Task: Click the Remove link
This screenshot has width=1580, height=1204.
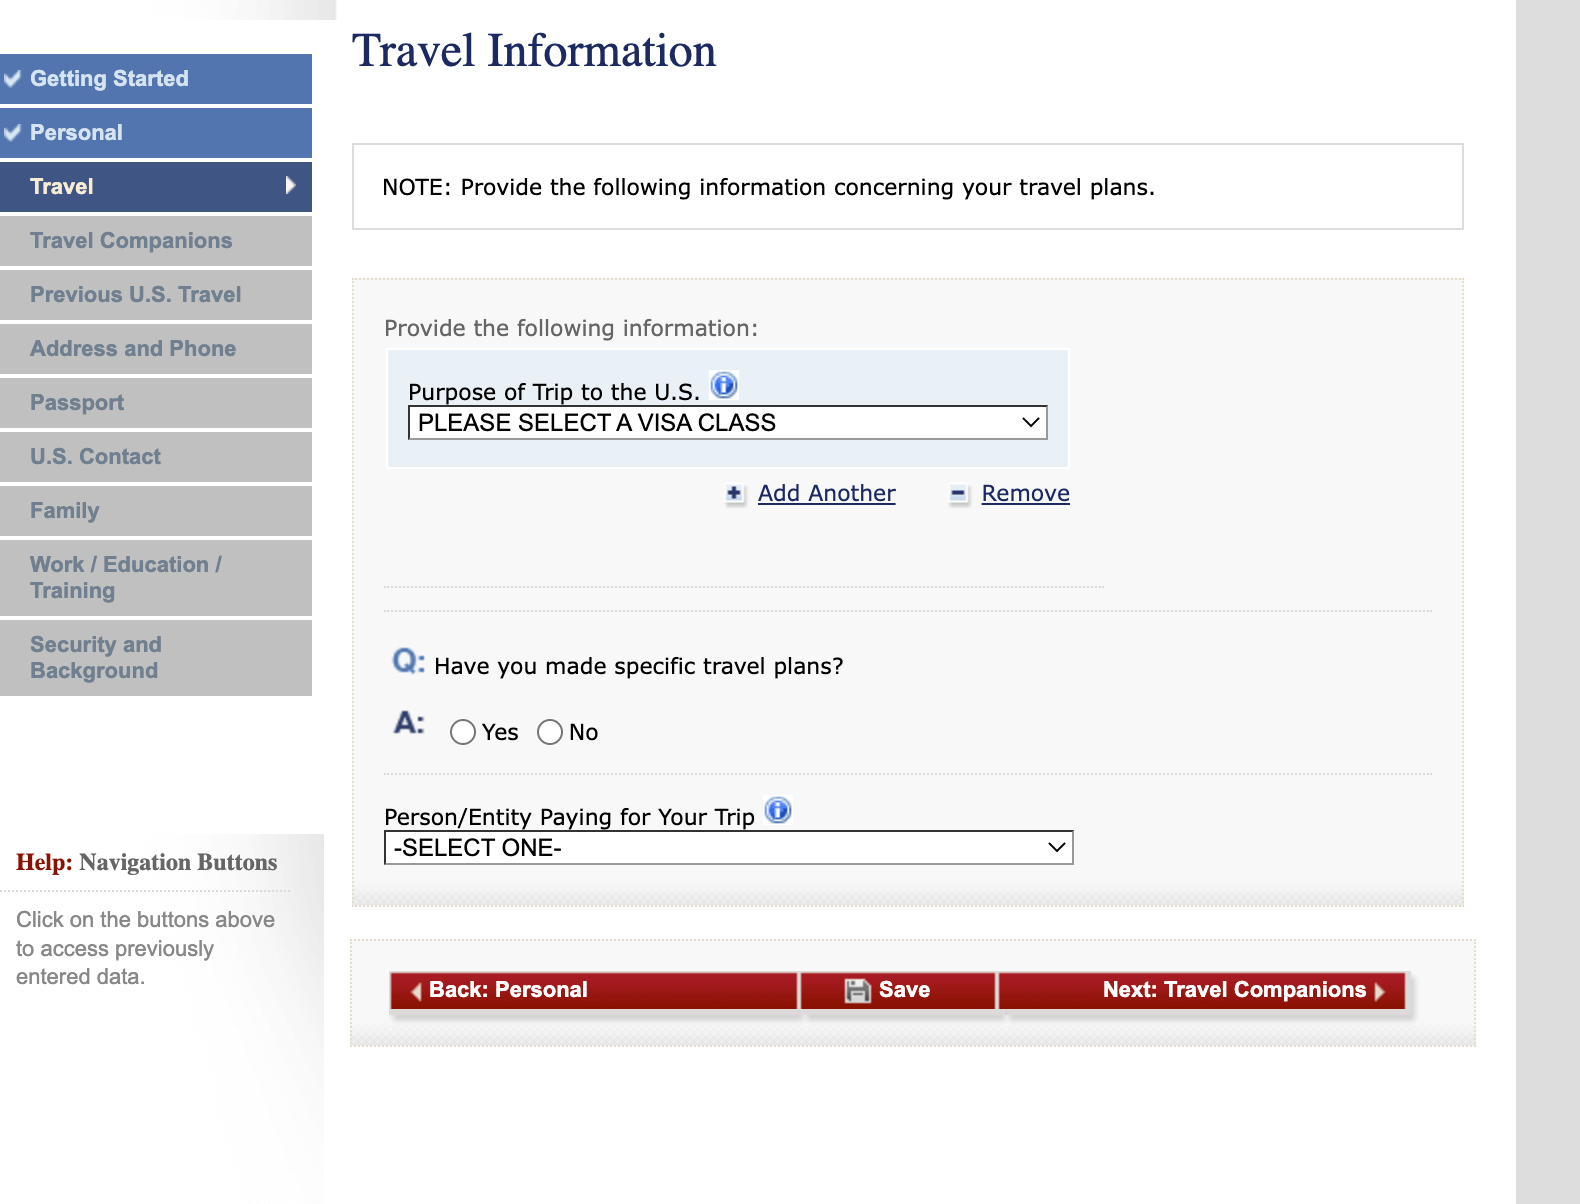Action: pos(1025,494)
